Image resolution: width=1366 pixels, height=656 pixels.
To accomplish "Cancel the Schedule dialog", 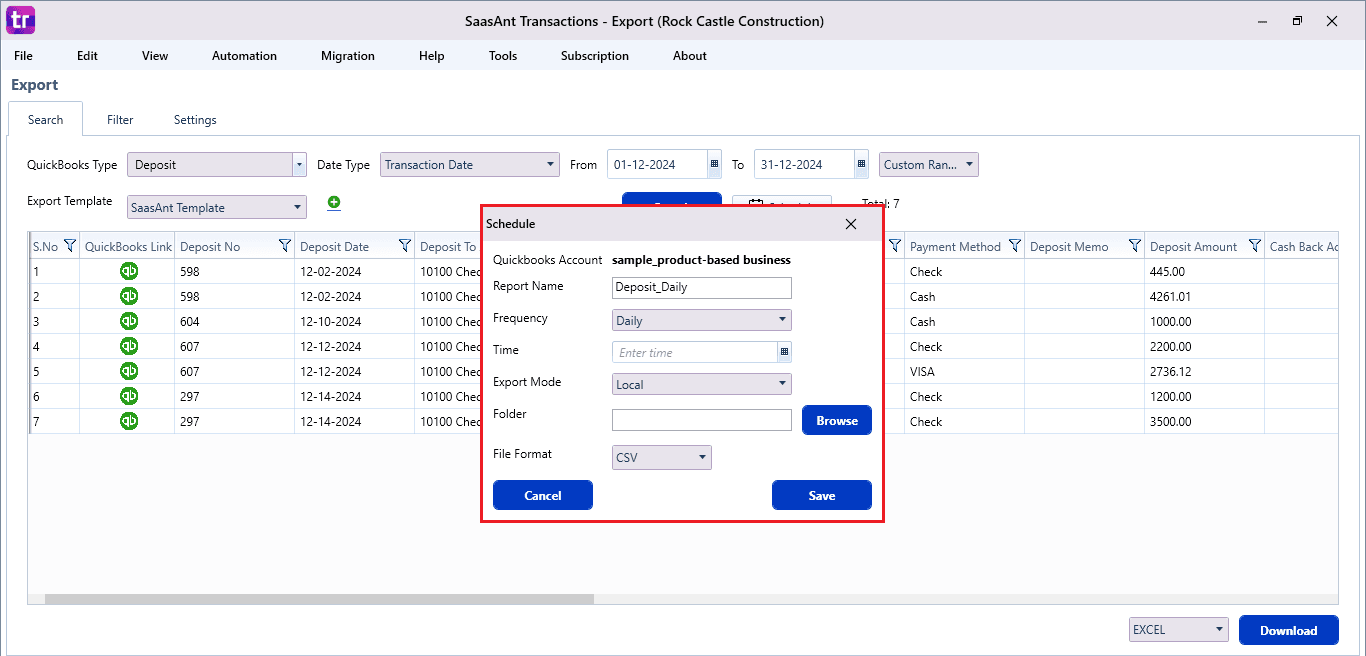I will coord(543,495).
